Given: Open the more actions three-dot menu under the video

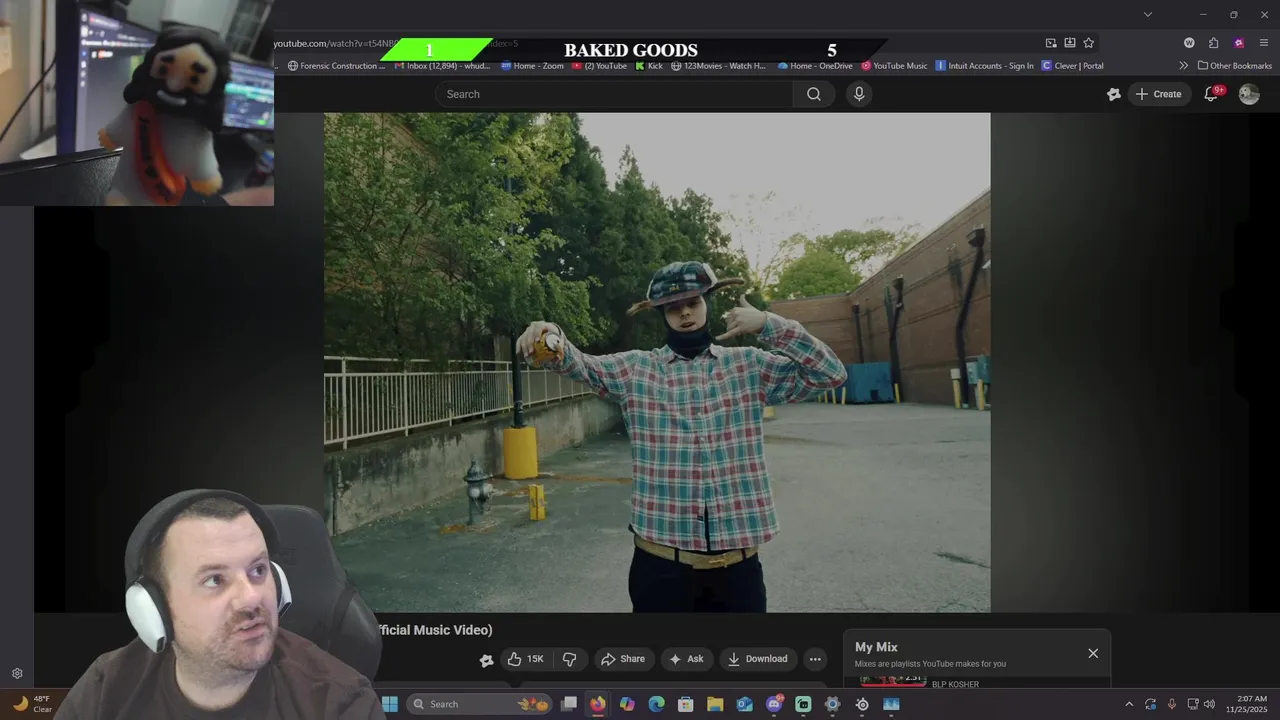Looking at the screenshot, I should [x=815, y=659].
